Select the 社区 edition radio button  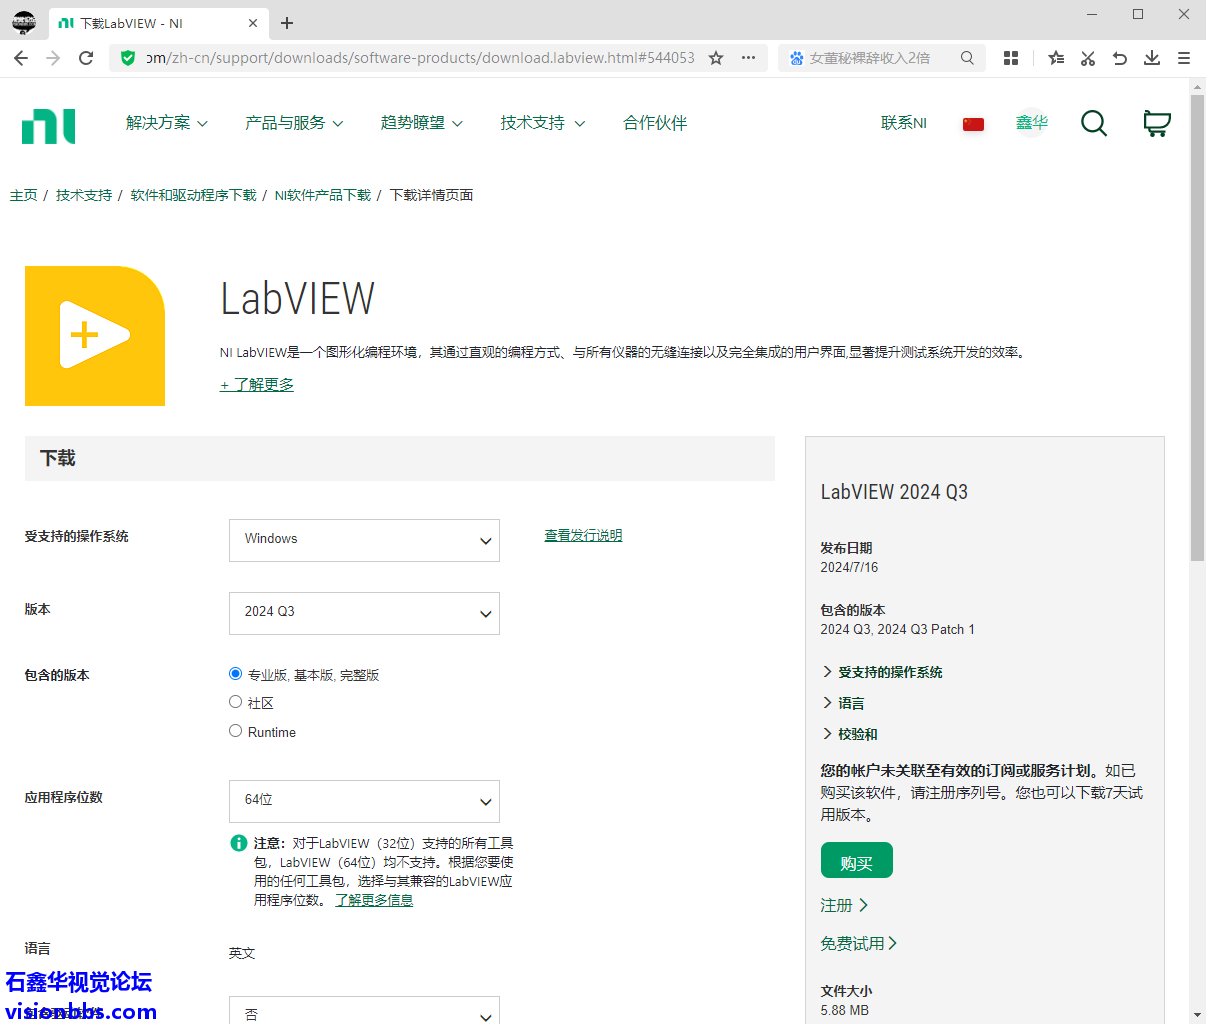(236, 702)
